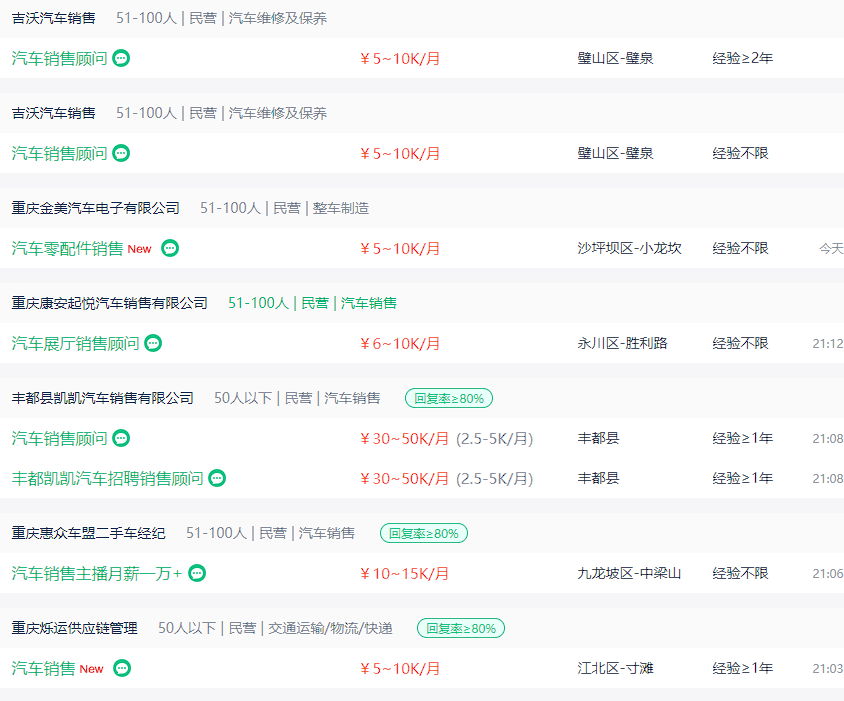Open company 丰都县凯凯汽车销售有限公司
Screen dimensions: 844x701
(103, 398)
